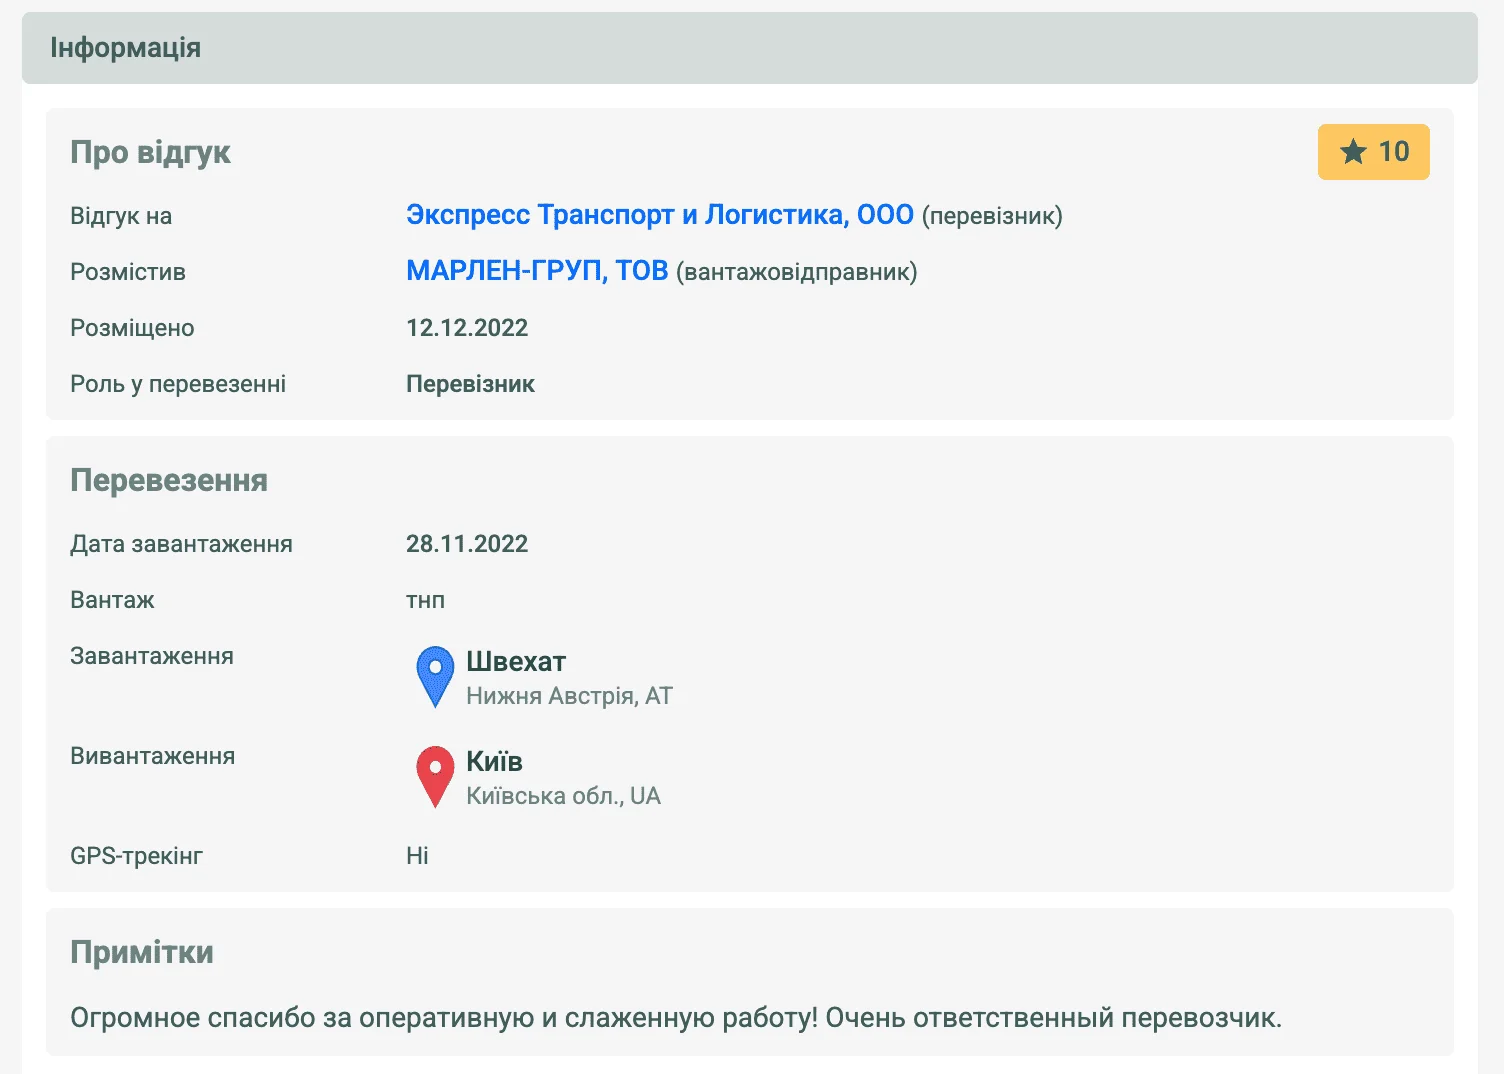The width and height of the screenshot is (1504, 1074).
Task: Click the red unloading location pin
Action: coord(435,775)
